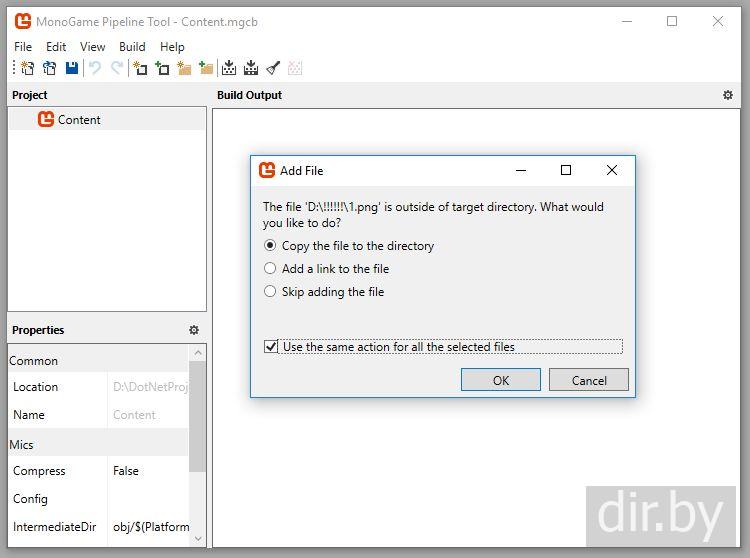This screenshot has width=750, height=558.
Task: Click the Add Existing Folder toolbar icon
Action: [x=206, y=68]
